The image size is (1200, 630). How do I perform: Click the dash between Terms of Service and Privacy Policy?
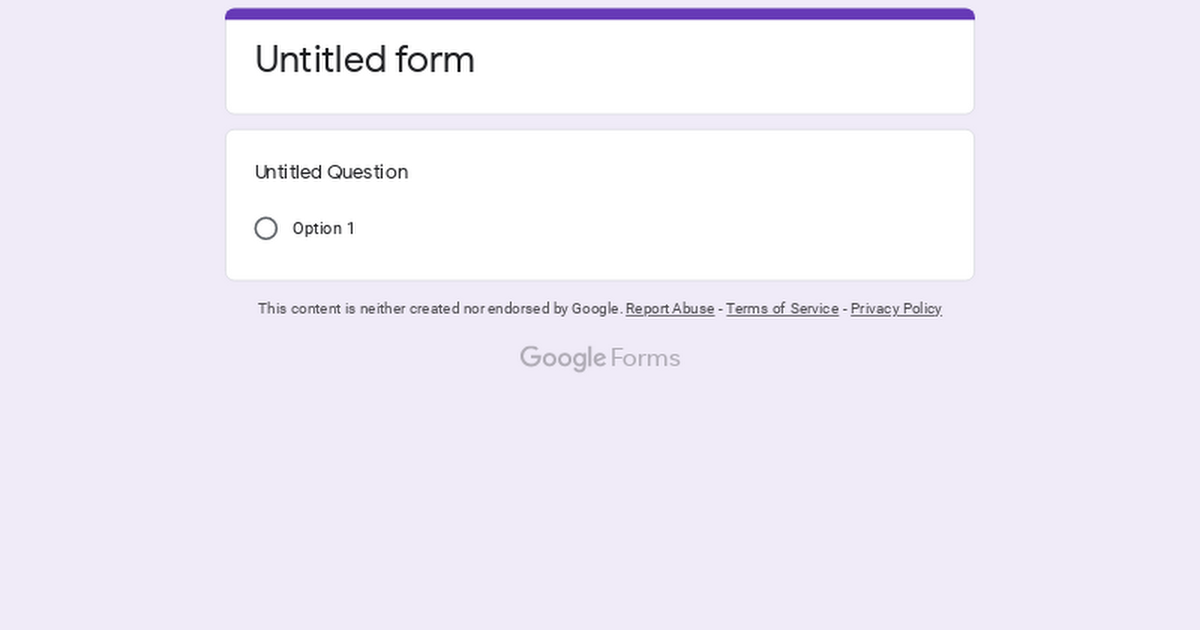845,309
